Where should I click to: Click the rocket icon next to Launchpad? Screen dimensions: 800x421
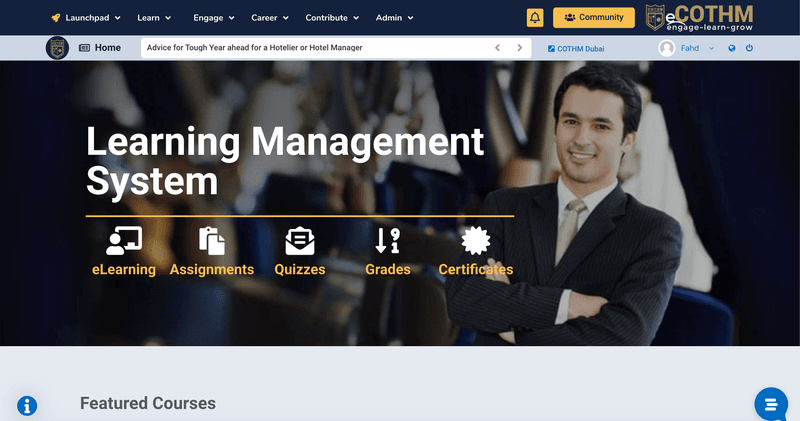(x=56, y=18)
